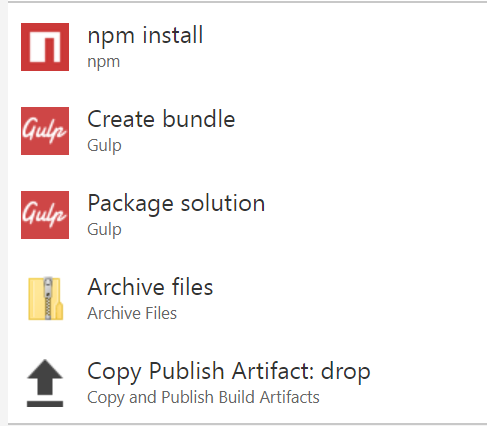Open the npm install build step
Screen dimensions: 487x426
tap(247, 47)
